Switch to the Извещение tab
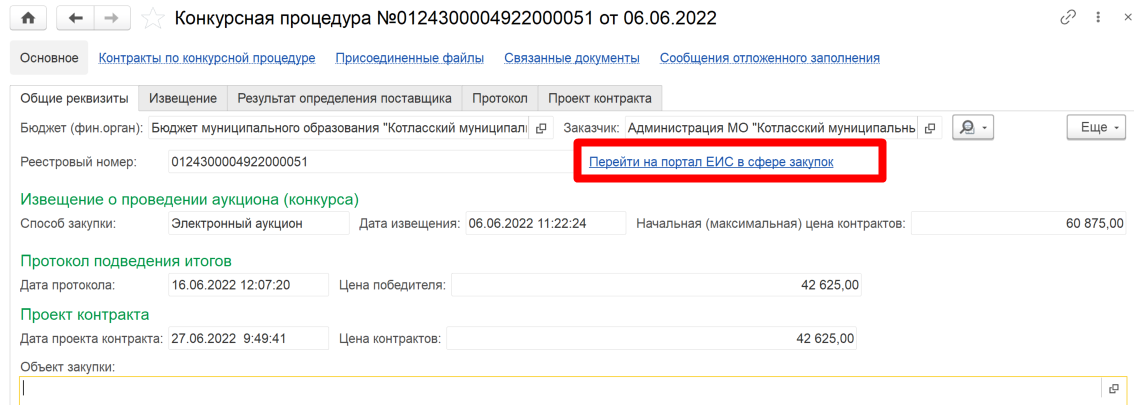 [x=183, y=98]
